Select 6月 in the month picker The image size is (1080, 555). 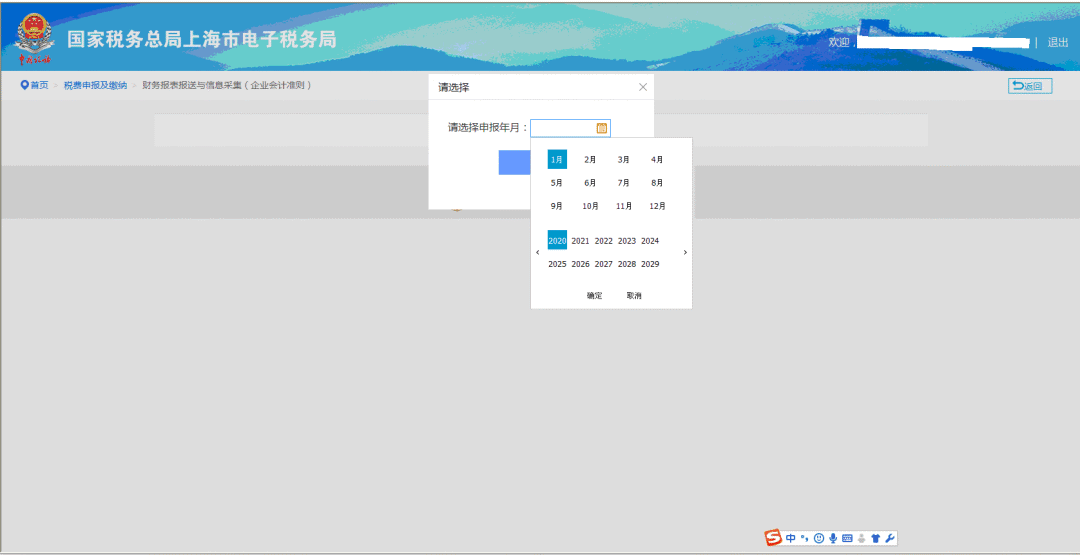tap(590, 183)
